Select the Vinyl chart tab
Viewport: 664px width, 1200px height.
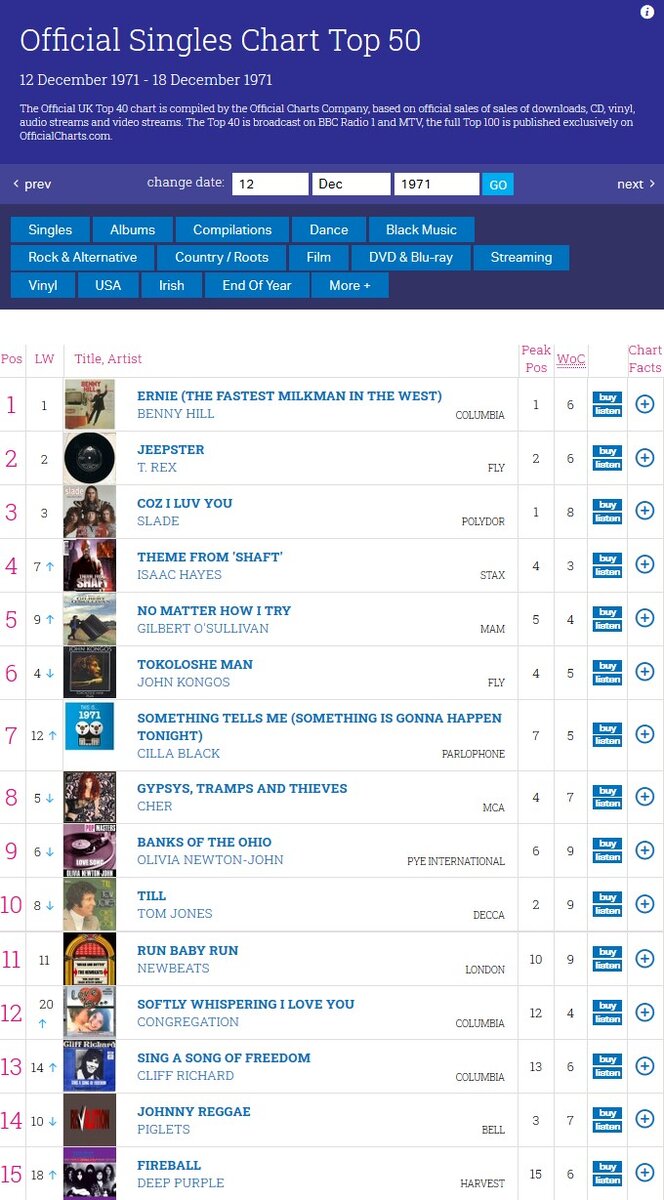point(43,285)
